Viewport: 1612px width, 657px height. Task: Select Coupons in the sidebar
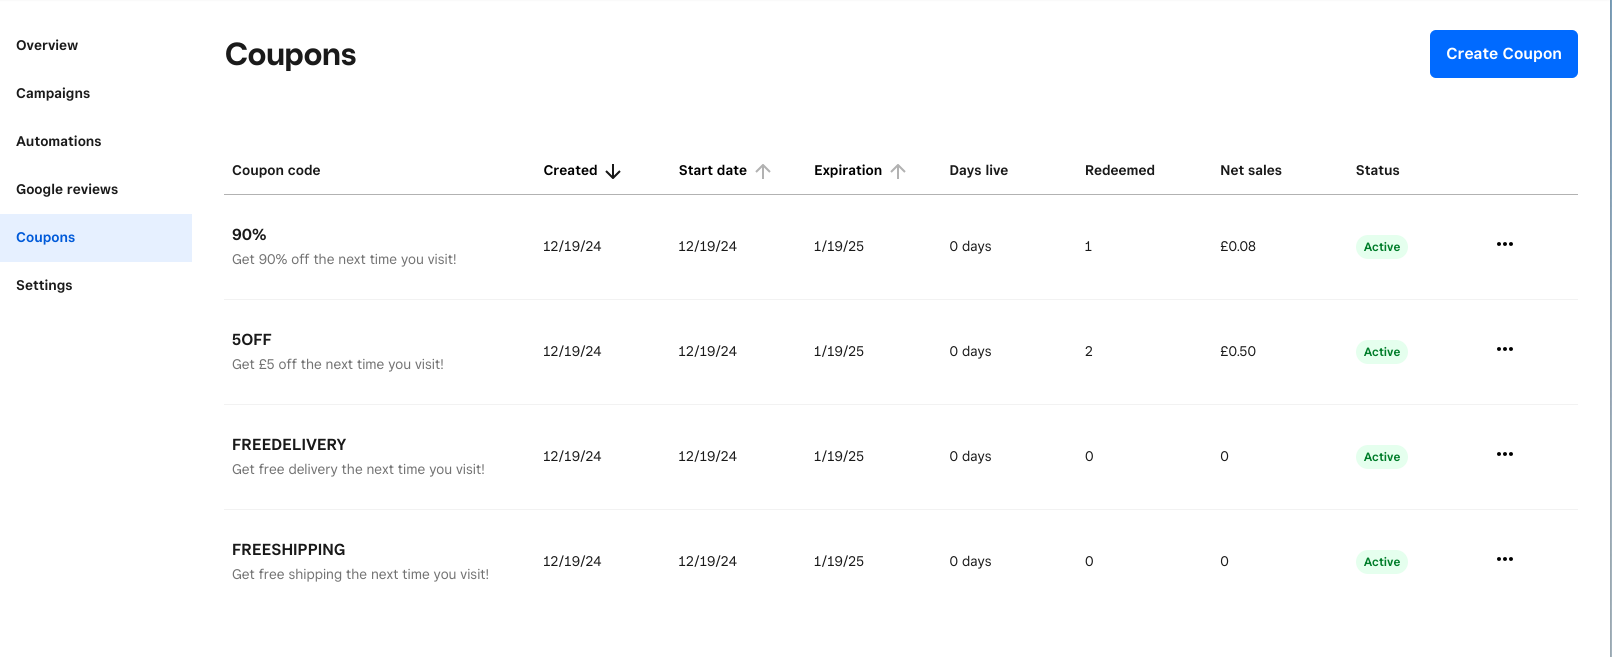click(96, 238)
